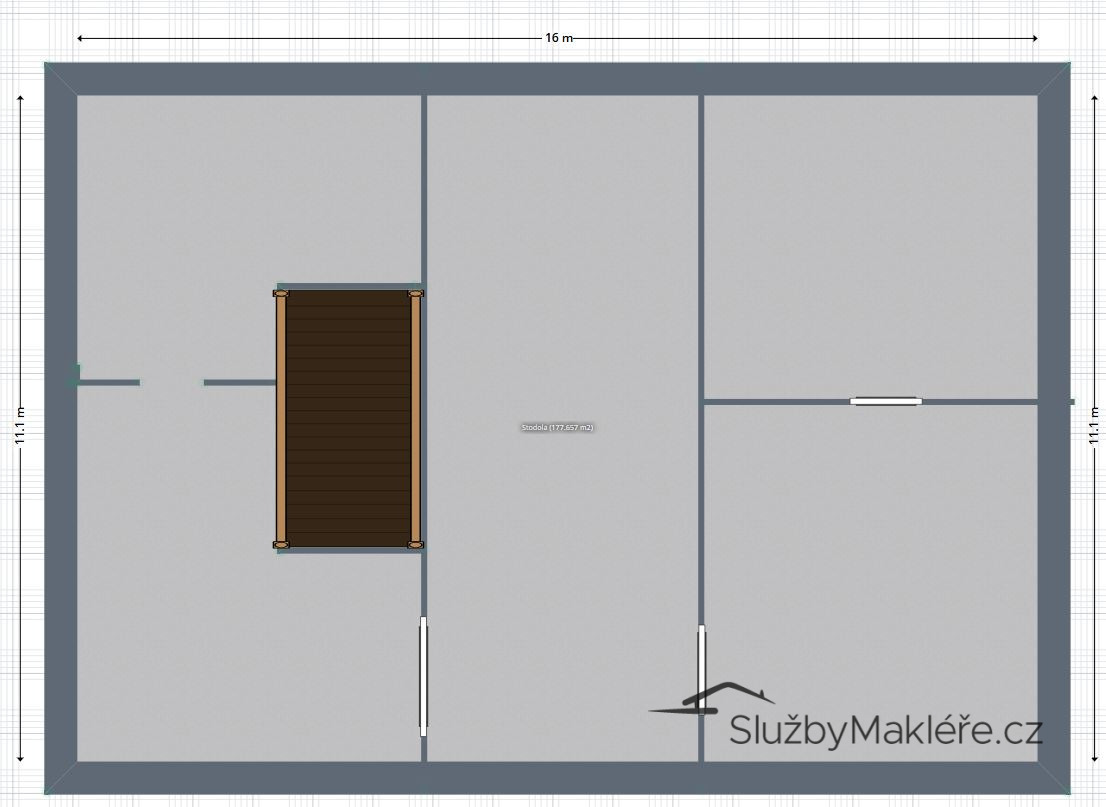The image size is (1106, 807).
Task: Select the top-left staircase newel post
Action: coord(281,293)
